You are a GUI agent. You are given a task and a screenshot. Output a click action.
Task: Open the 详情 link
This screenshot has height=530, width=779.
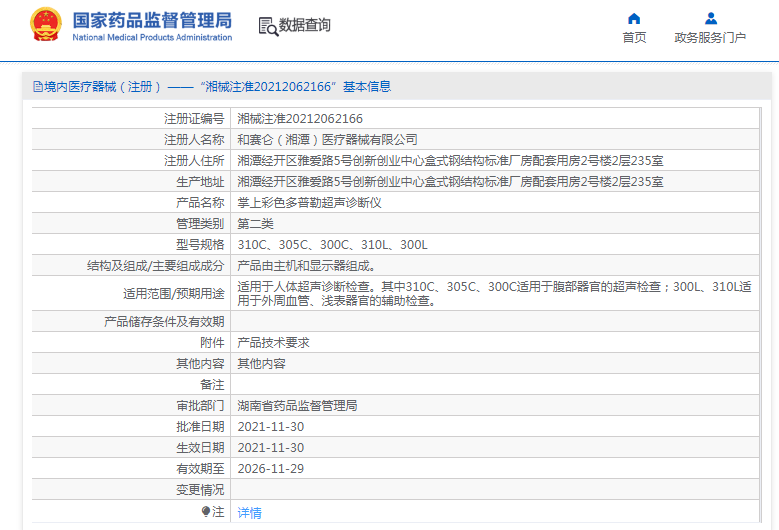click(x=249, y=512)
